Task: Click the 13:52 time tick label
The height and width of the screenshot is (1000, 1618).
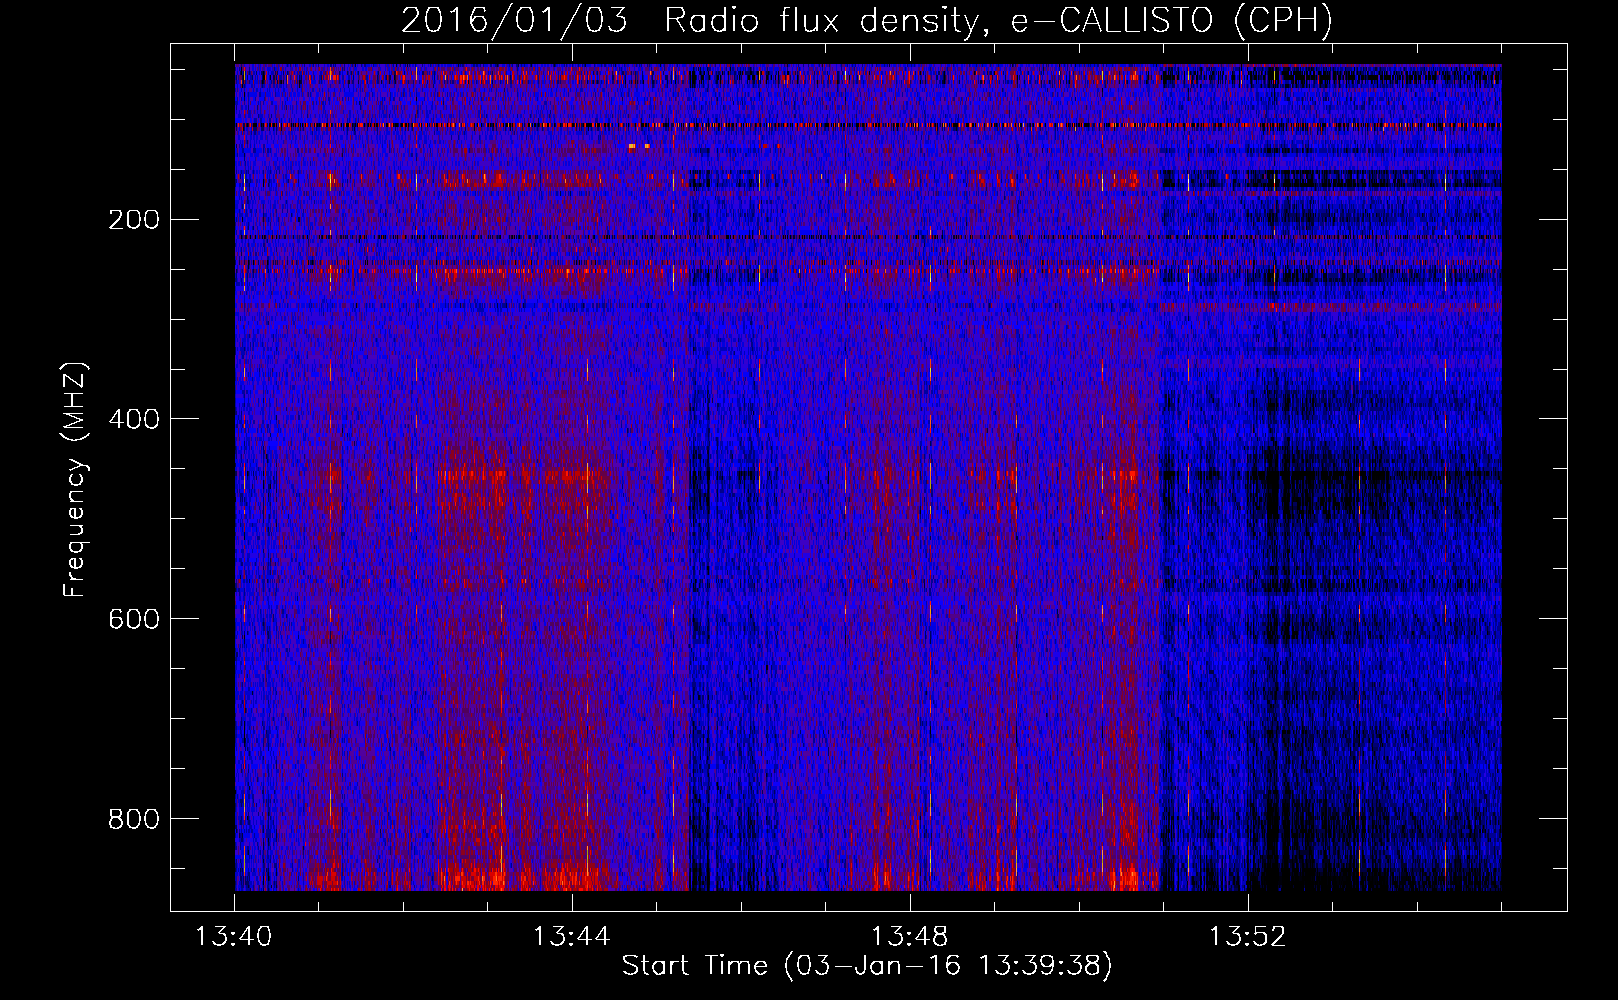Action: (x=1248, y=937)
